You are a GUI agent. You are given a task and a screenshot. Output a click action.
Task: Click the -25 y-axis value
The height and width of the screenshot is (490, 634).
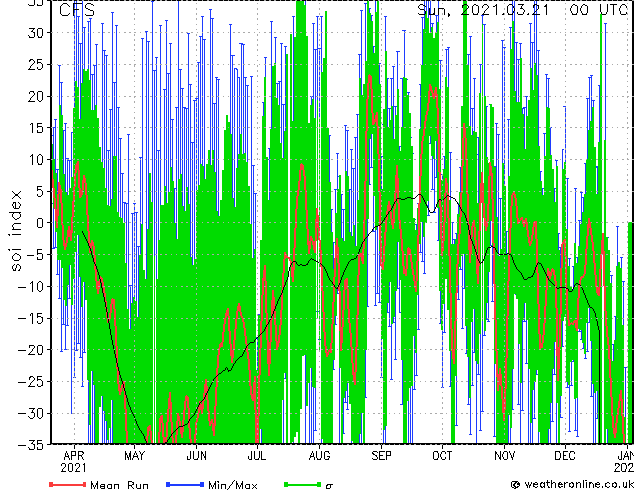pos(33,382)
